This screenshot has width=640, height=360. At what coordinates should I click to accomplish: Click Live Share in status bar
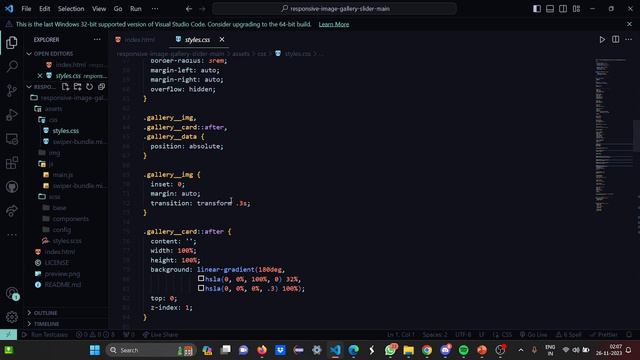point(160,335)
